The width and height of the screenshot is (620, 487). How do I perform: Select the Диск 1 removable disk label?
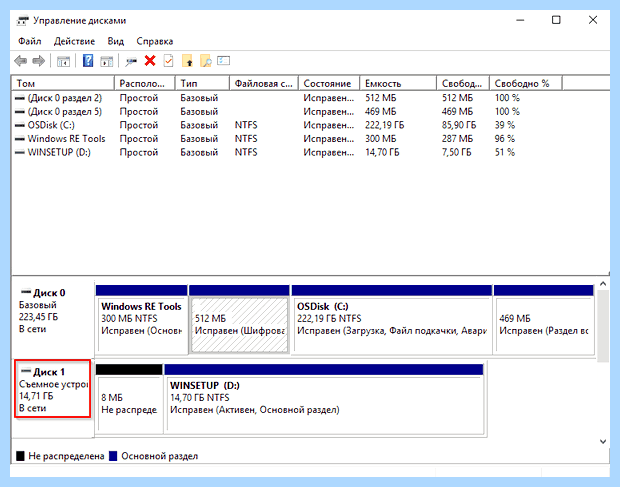(53, 389)
